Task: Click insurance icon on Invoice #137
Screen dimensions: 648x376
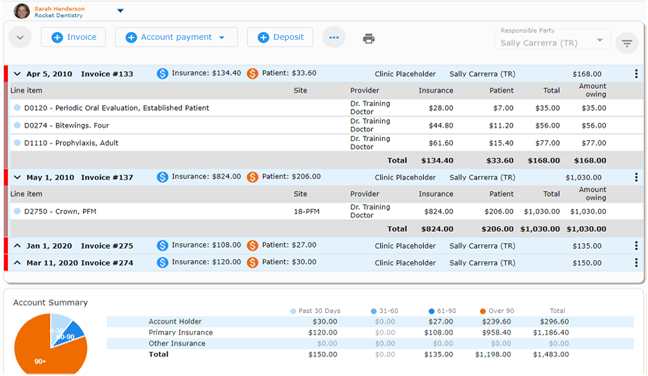Action: [x=162, y=177]
